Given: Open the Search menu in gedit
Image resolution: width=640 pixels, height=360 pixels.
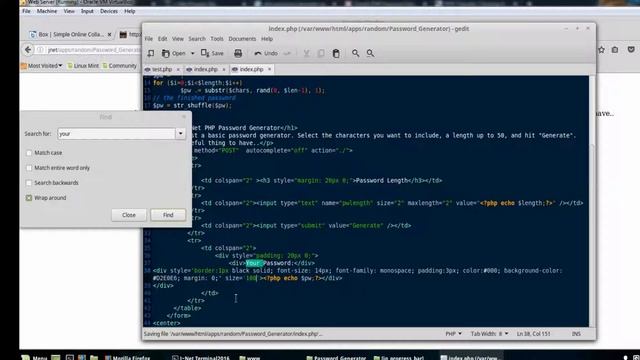Looking at the screenshot, I should 197,39.
